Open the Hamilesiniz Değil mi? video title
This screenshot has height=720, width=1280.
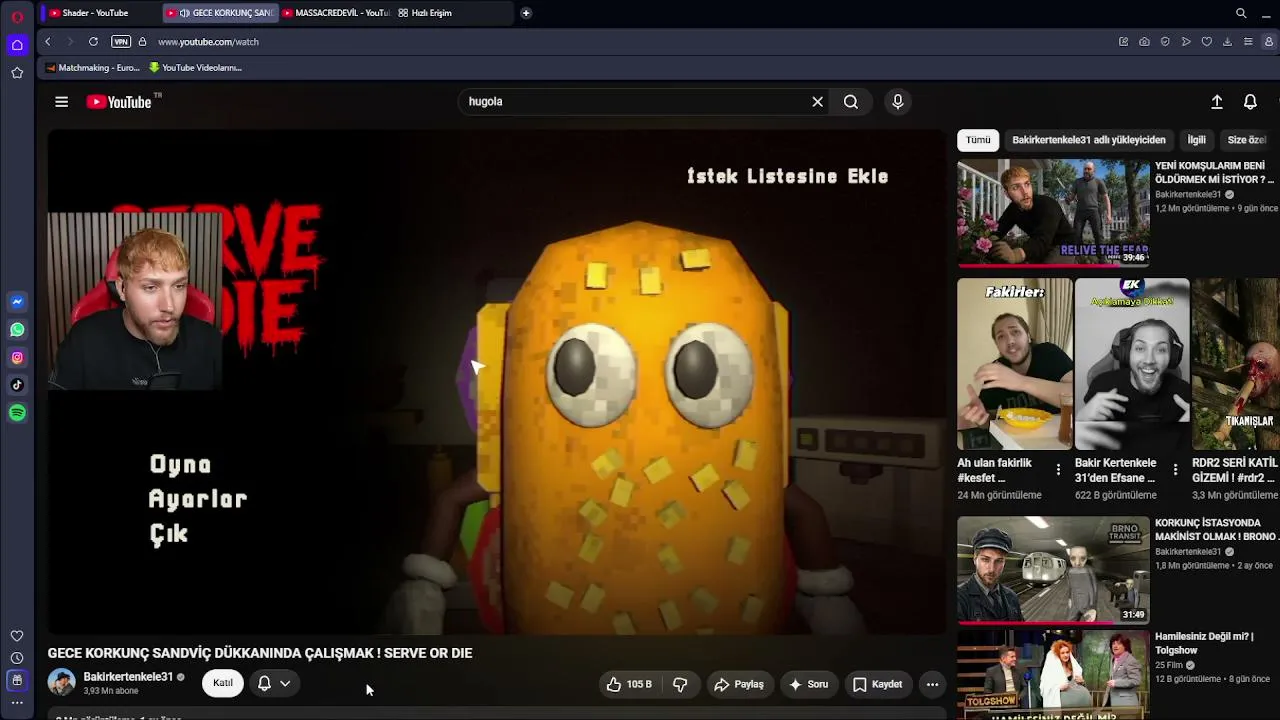(1204, 643)
